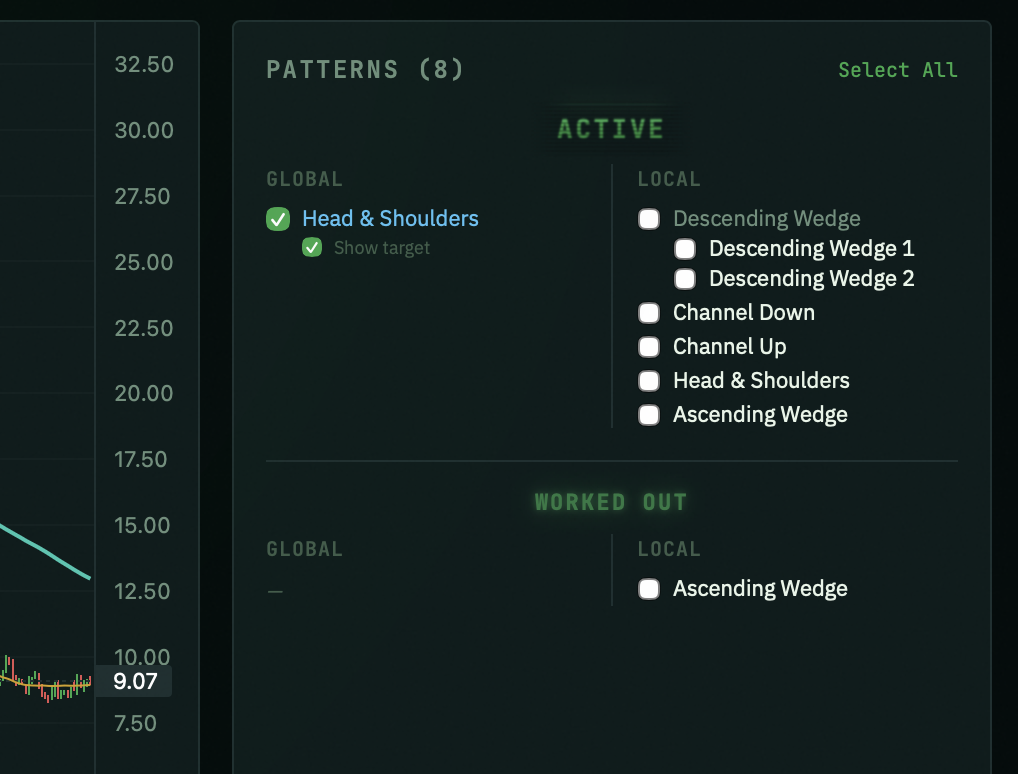This screenshot has width=1018, height=774.
Task: Click the Channel Down label text
Action: coord(743,313)
